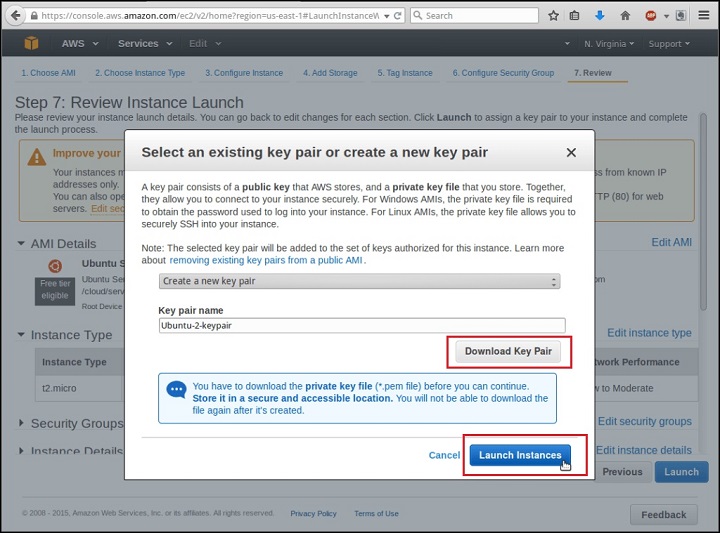Click the address bar URL
The image size is (720, 533).
point(210,16)
